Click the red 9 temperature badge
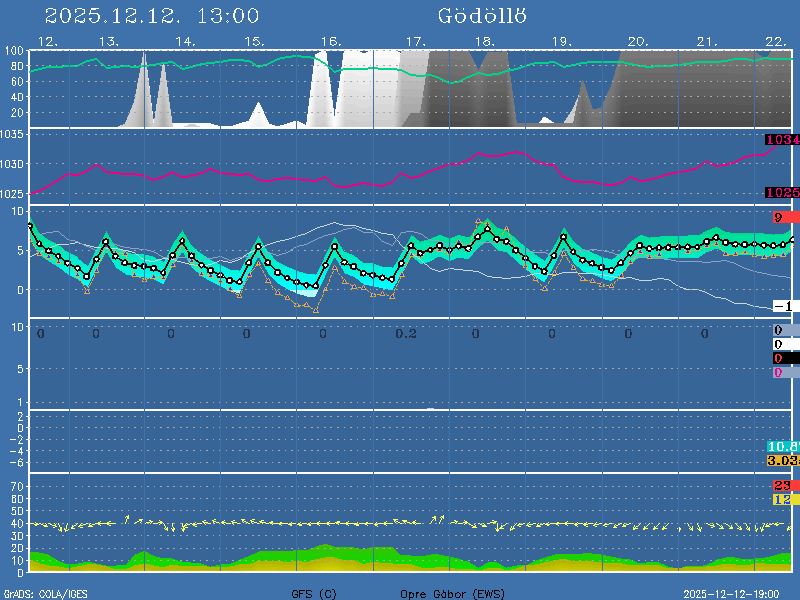Image resolution: width=800 pixels, height=600 pixels. (784, 217)
